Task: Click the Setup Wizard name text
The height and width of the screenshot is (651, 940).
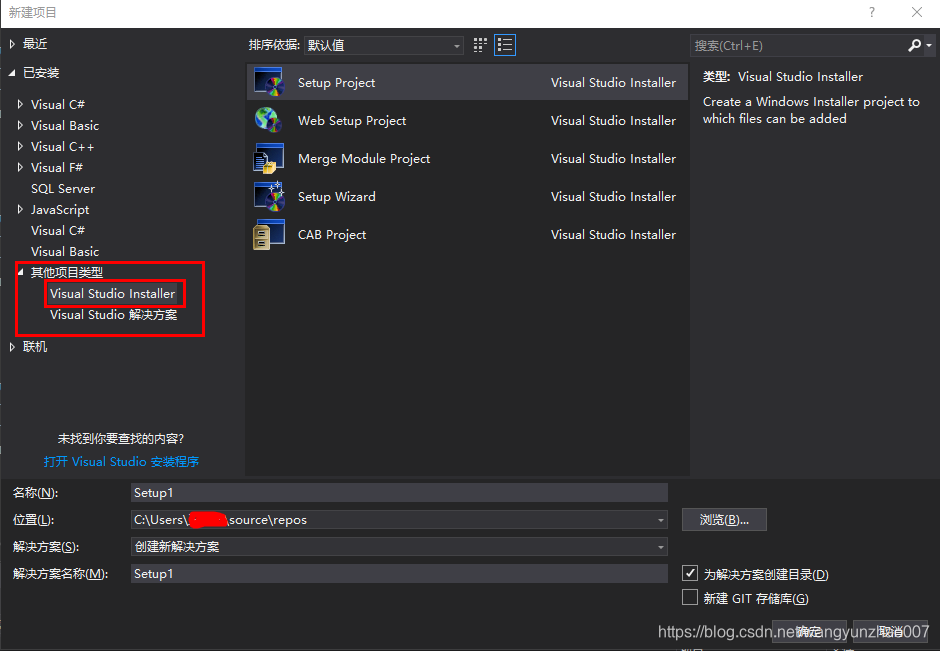Action: 336,197
